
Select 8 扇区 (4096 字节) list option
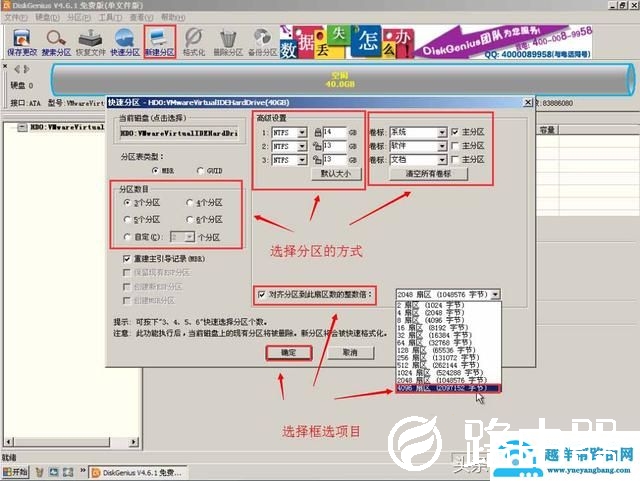coord(448,320)
